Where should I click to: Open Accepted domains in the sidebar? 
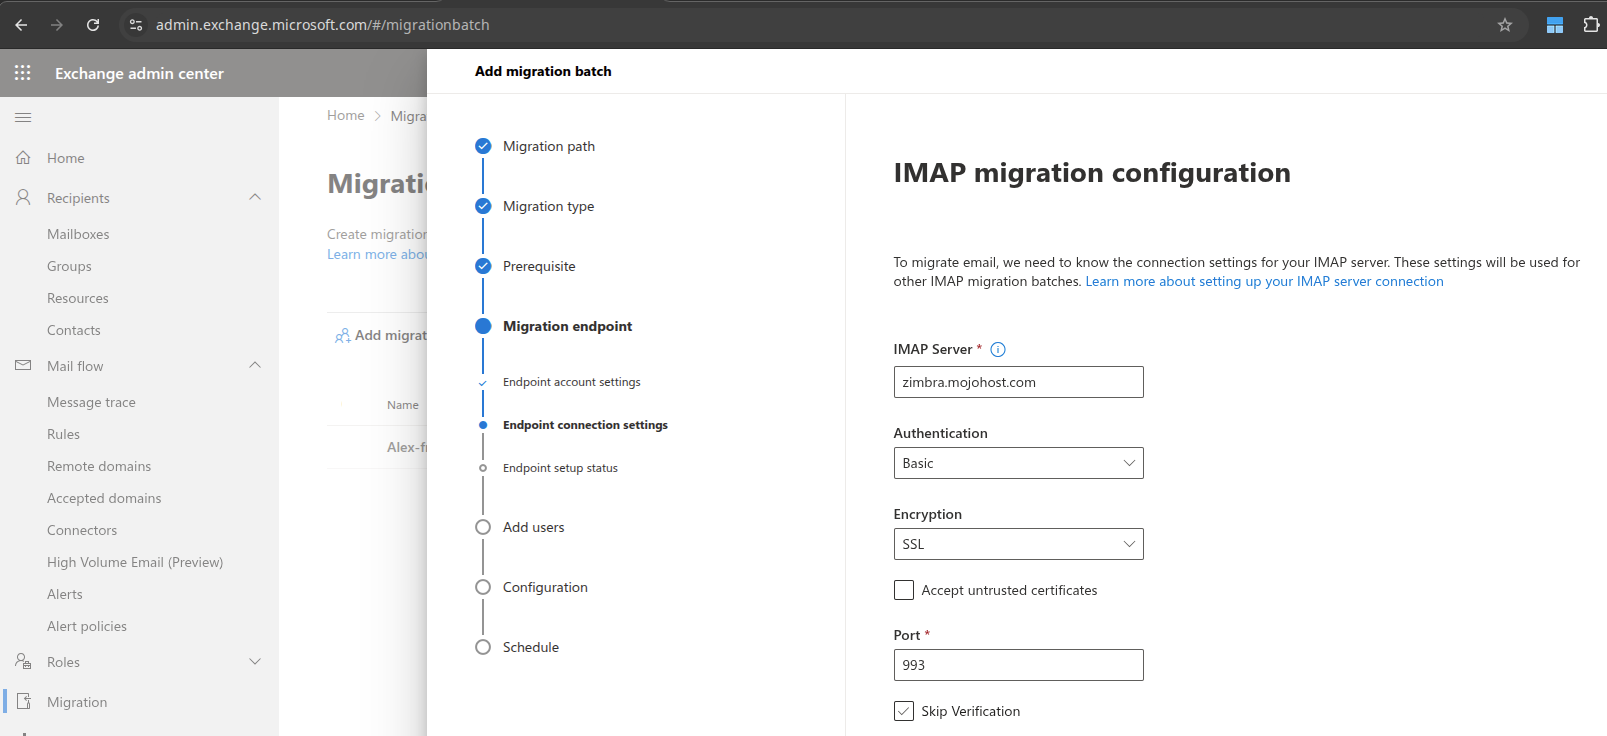104,498
